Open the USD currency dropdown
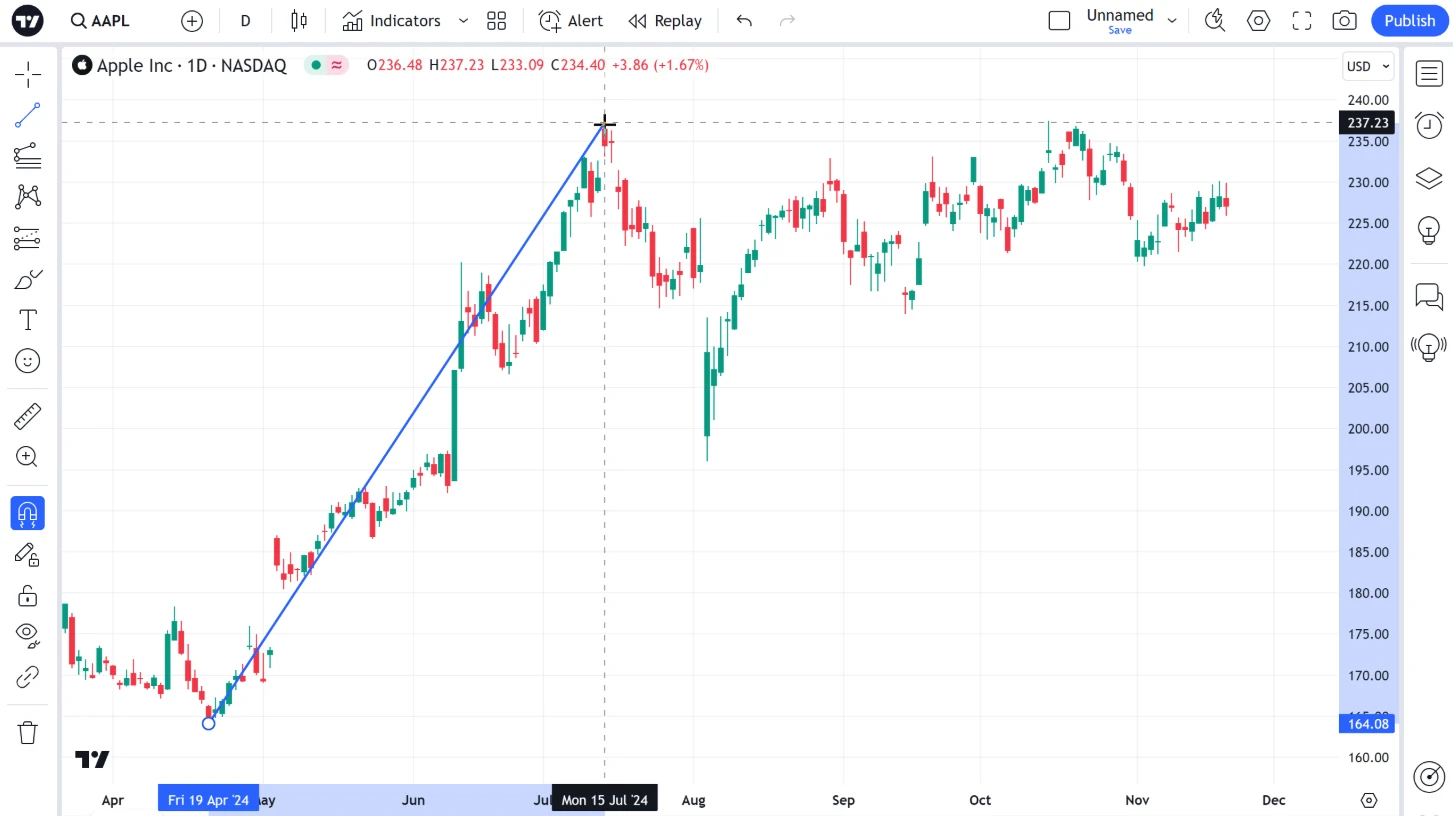The width and height of the screenshot is (1453, 816). click(1368, 67)
